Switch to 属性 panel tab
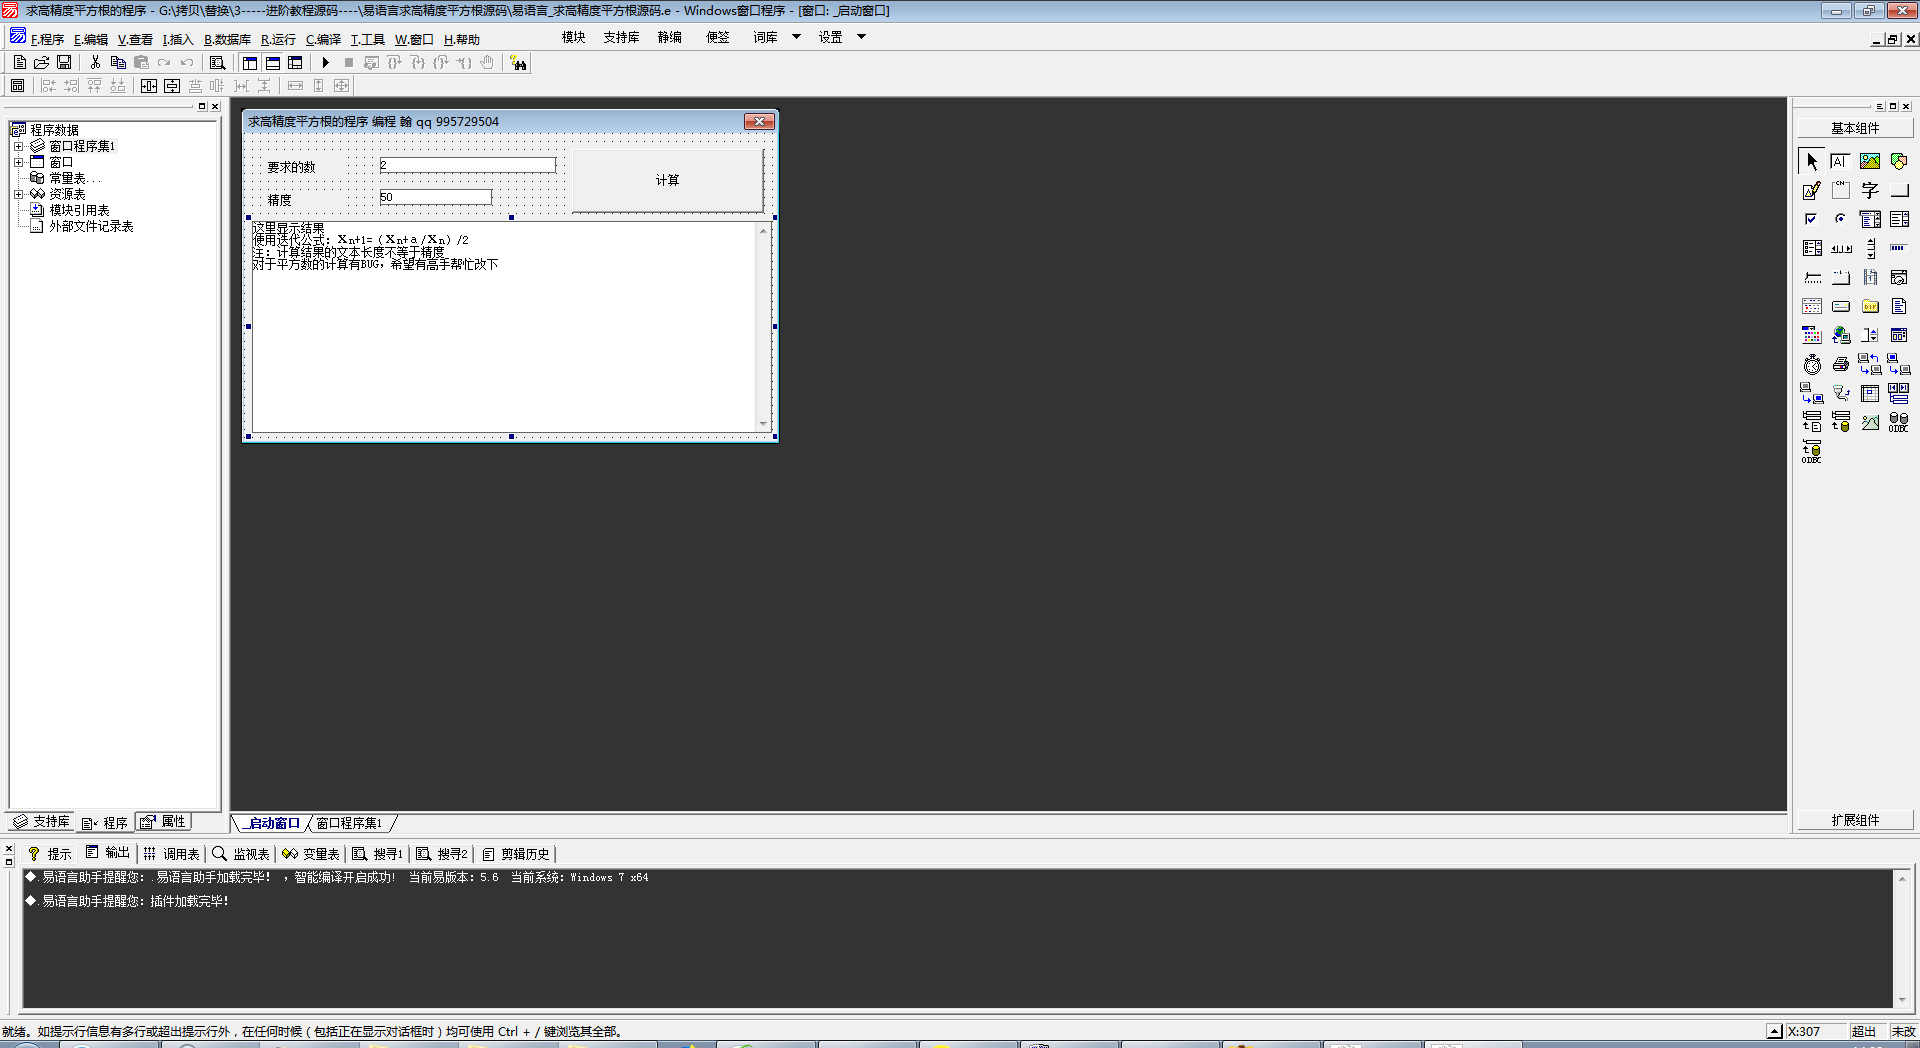Viewport: 1920px width, 1048px height. [x=163, y=822]
